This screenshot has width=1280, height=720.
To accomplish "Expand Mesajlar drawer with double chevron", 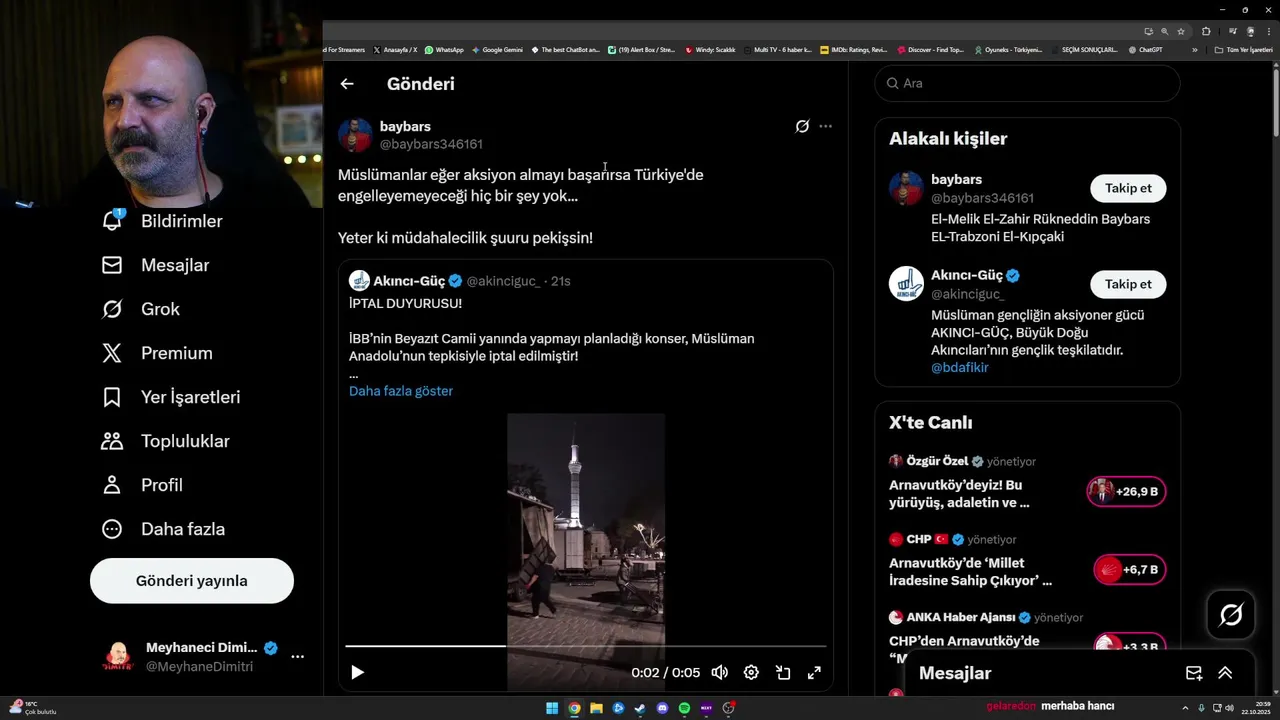I will click(1225, 673).
